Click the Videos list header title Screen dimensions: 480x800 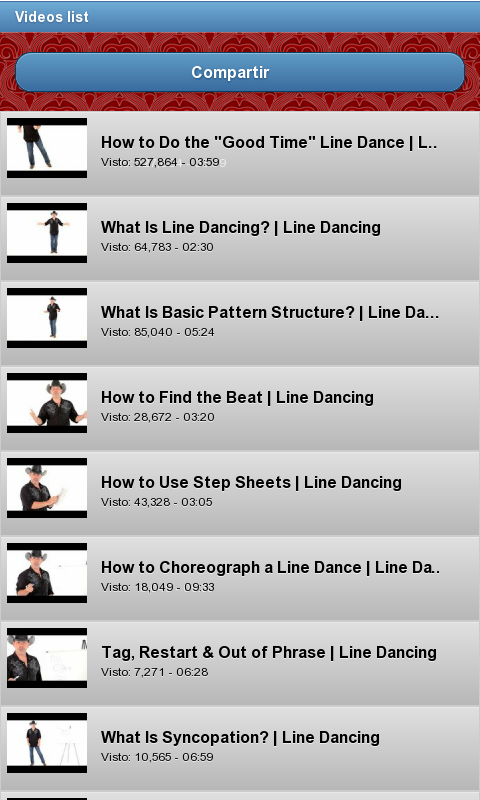(x=52, y=17)
